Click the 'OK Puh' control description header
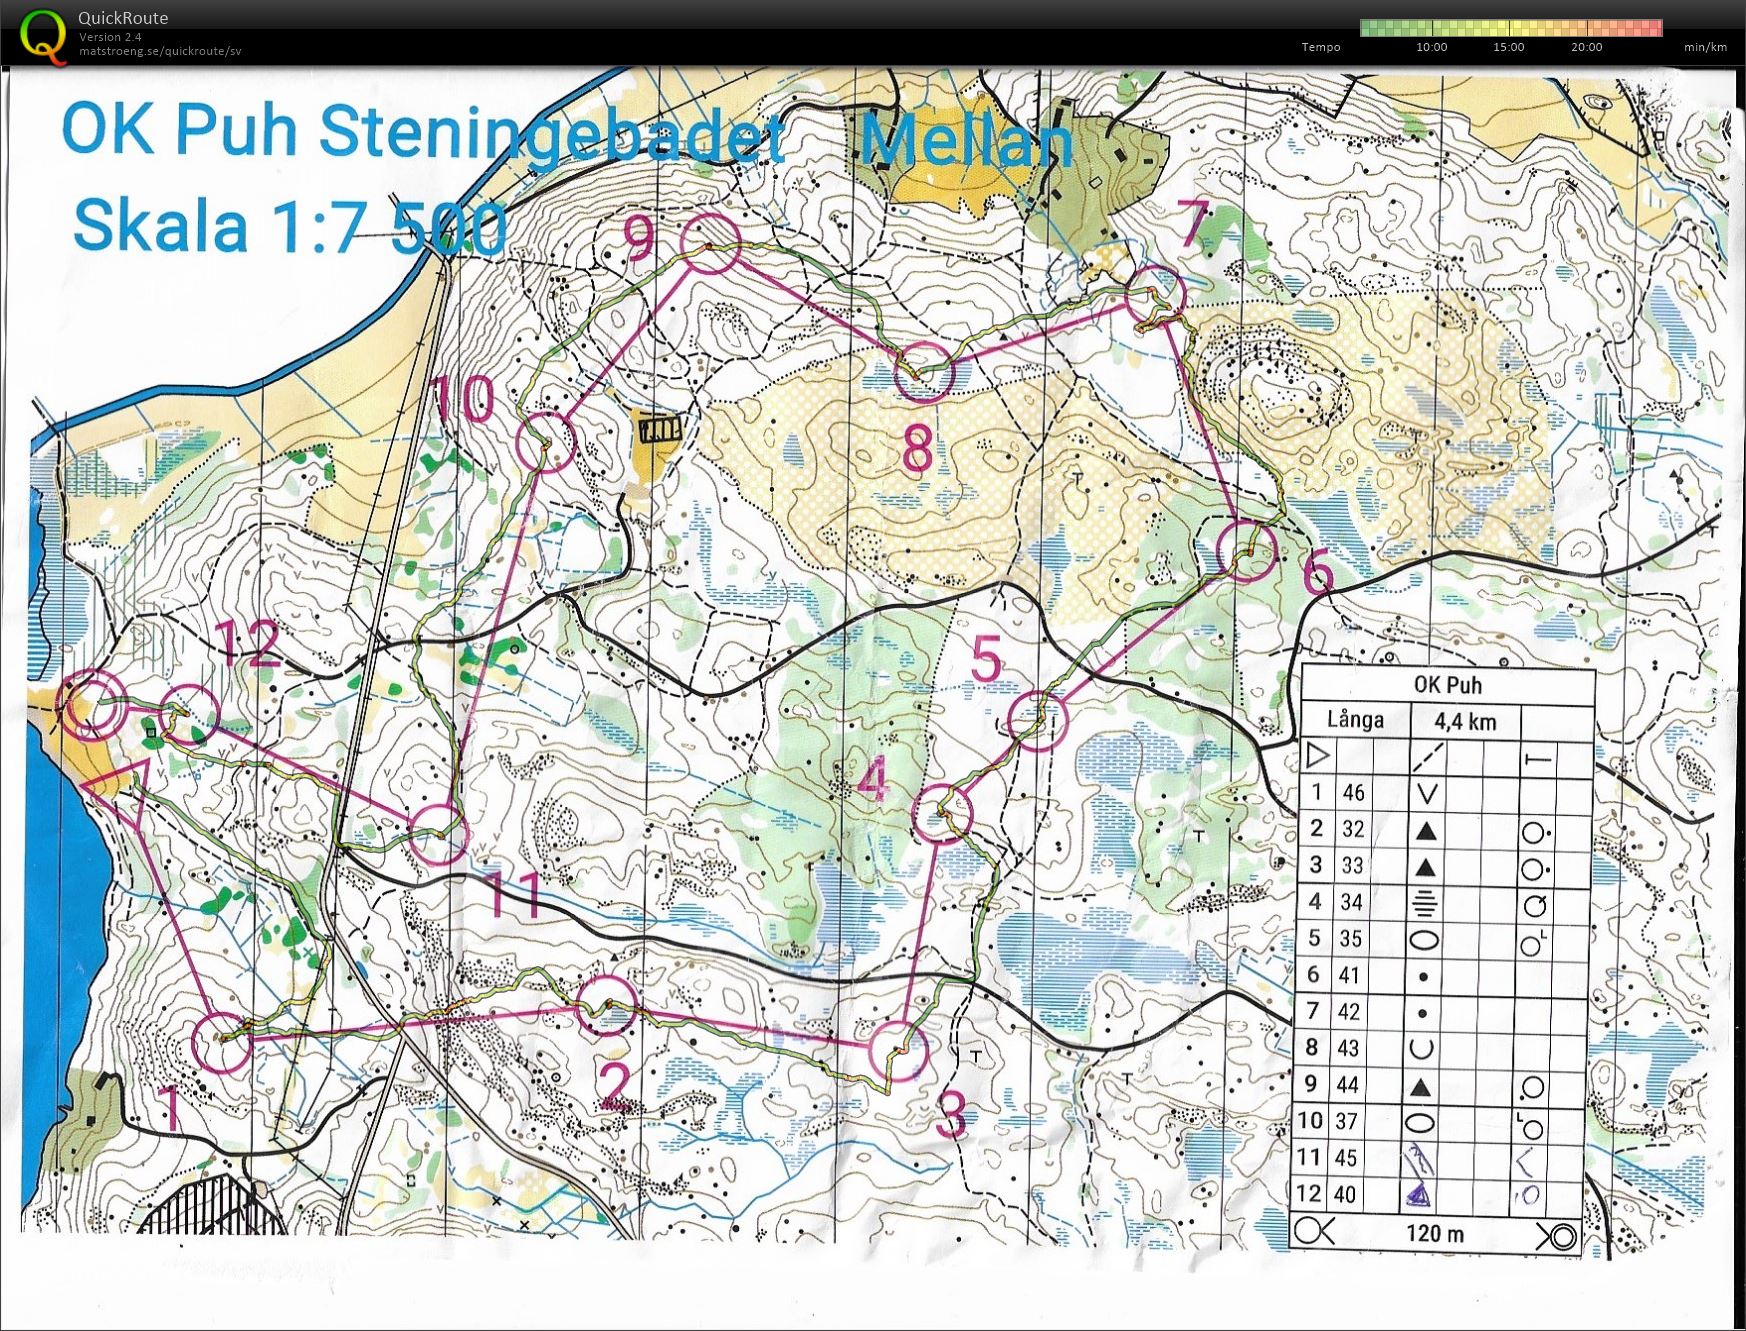The image size is (1746, 1331). pyautogui.click(x=1446, y=685)
